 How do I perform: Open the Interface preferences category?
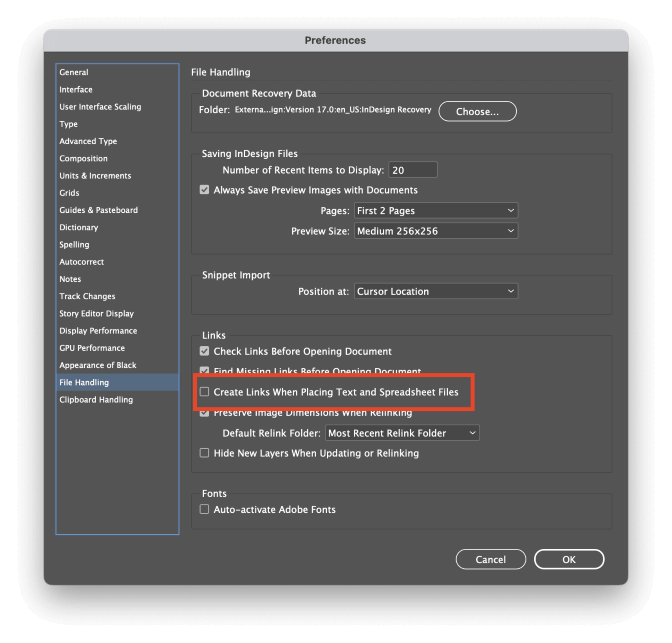[76, 90]
